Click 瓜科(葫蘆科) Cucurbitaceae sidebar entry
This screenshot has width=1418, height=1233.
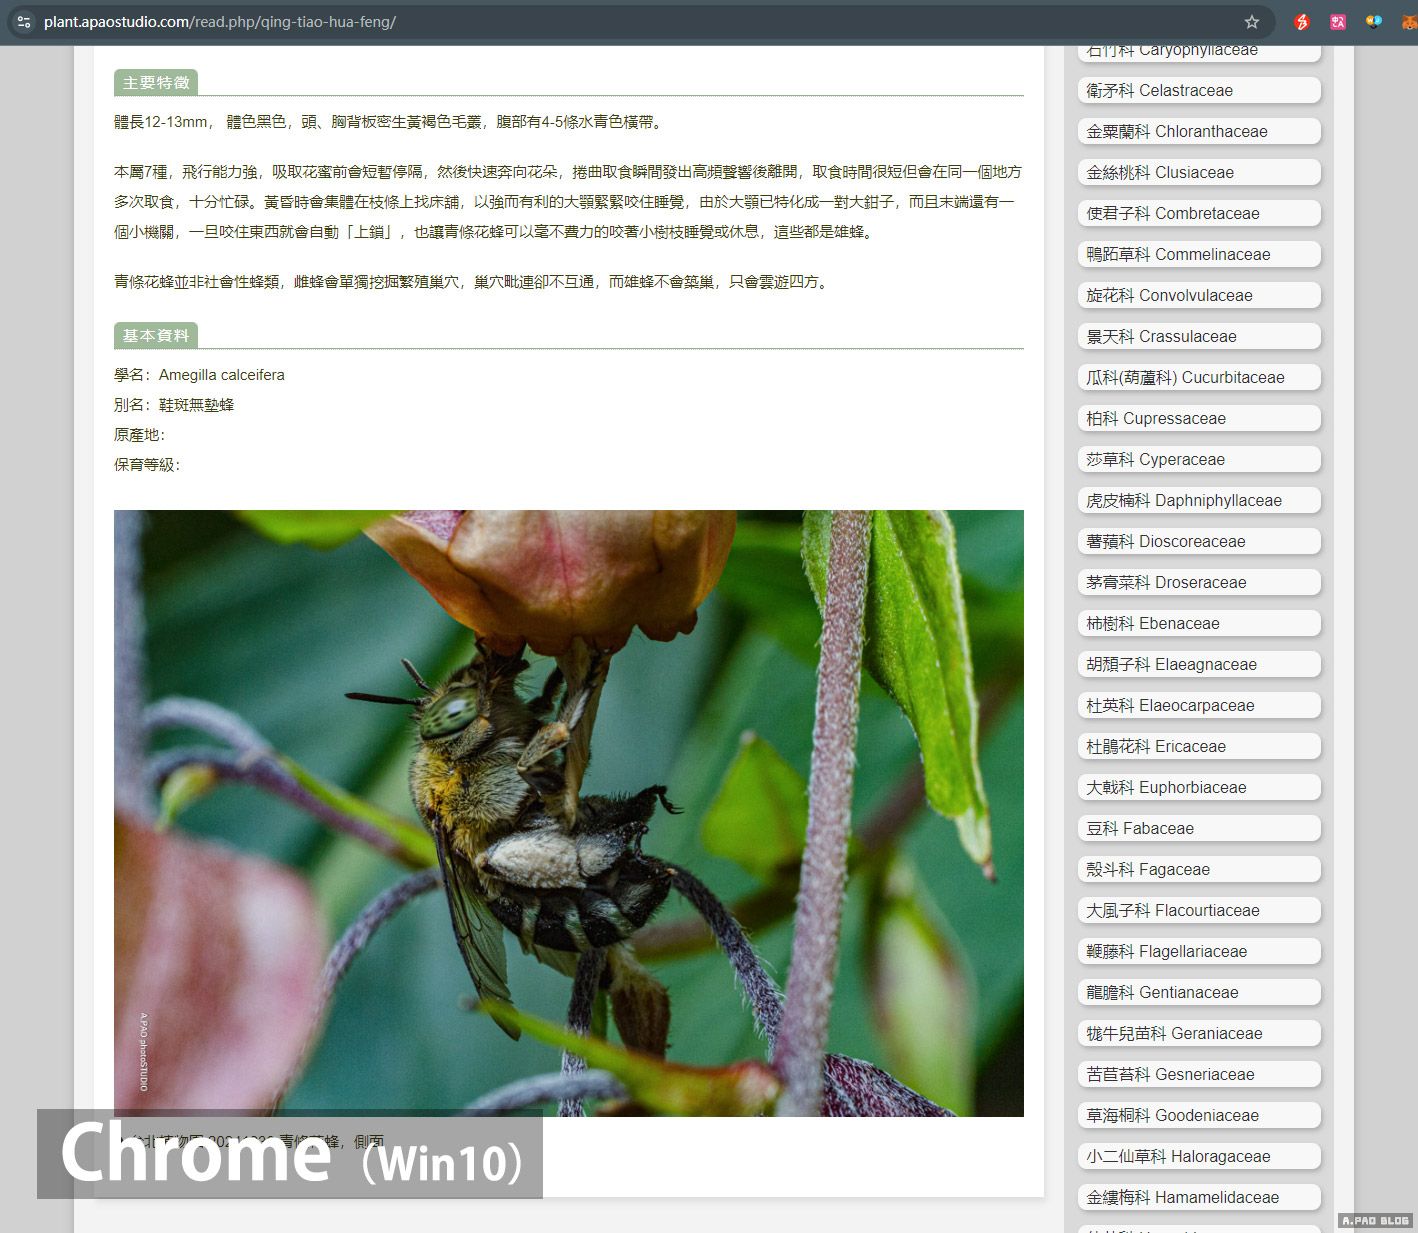1198,377
